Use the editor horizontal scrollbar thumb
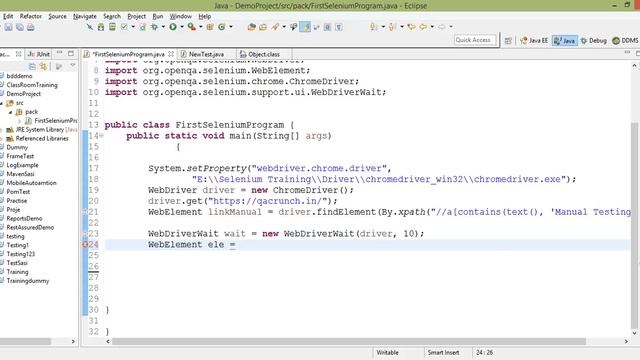The height and width of the screenshot is (360, 640). (x=349, y=341)
